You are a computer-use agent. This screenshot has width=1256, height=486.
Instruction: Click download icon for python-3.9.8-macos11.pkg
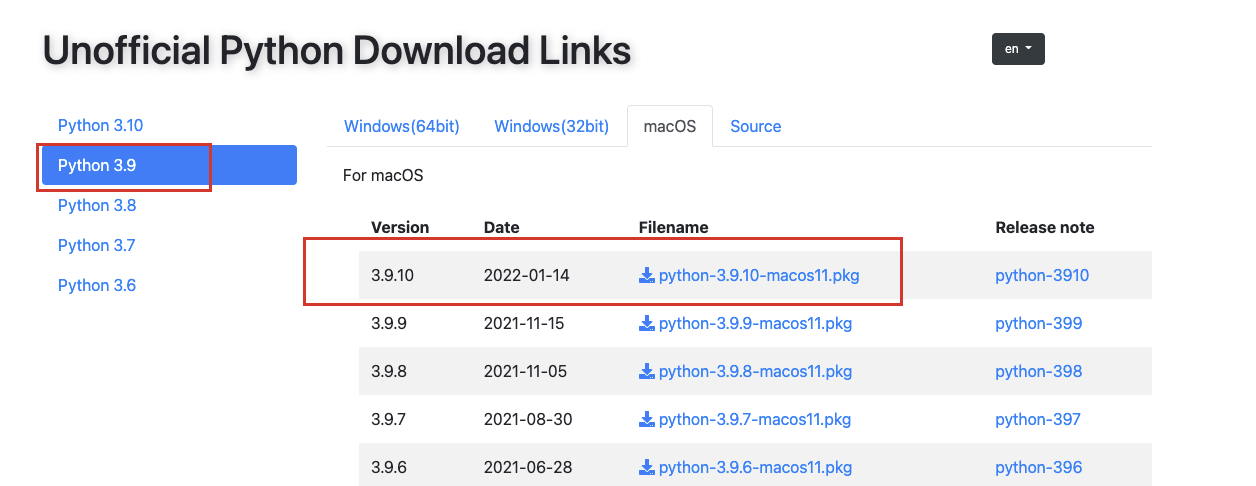(647, 371)
